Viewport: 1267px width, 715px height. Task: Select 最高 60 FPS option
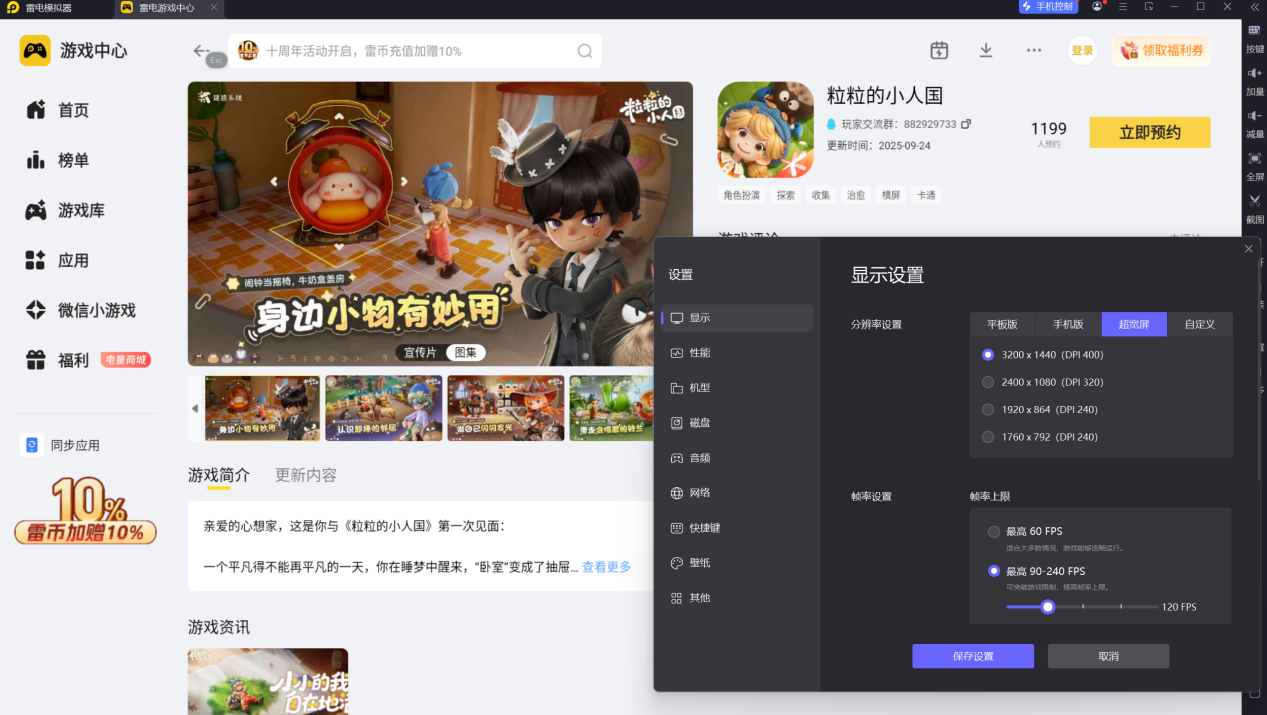994,531
